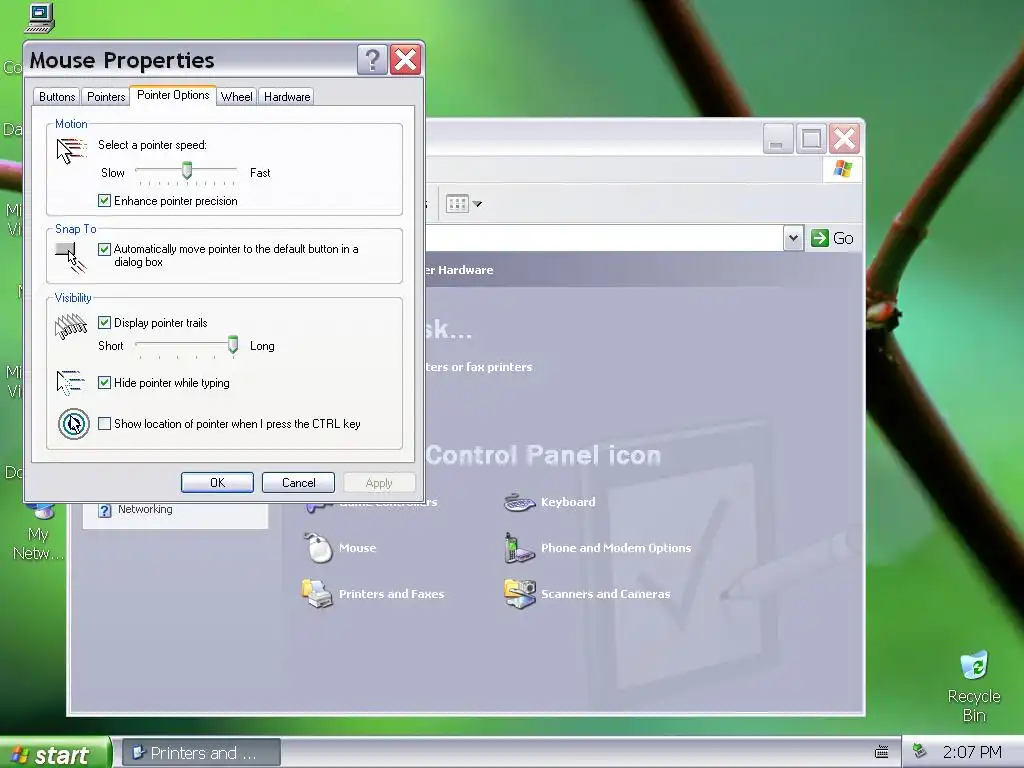Switch to the Wheel tab
This screenshot has height=768, width=1024.
coord(236,97)
